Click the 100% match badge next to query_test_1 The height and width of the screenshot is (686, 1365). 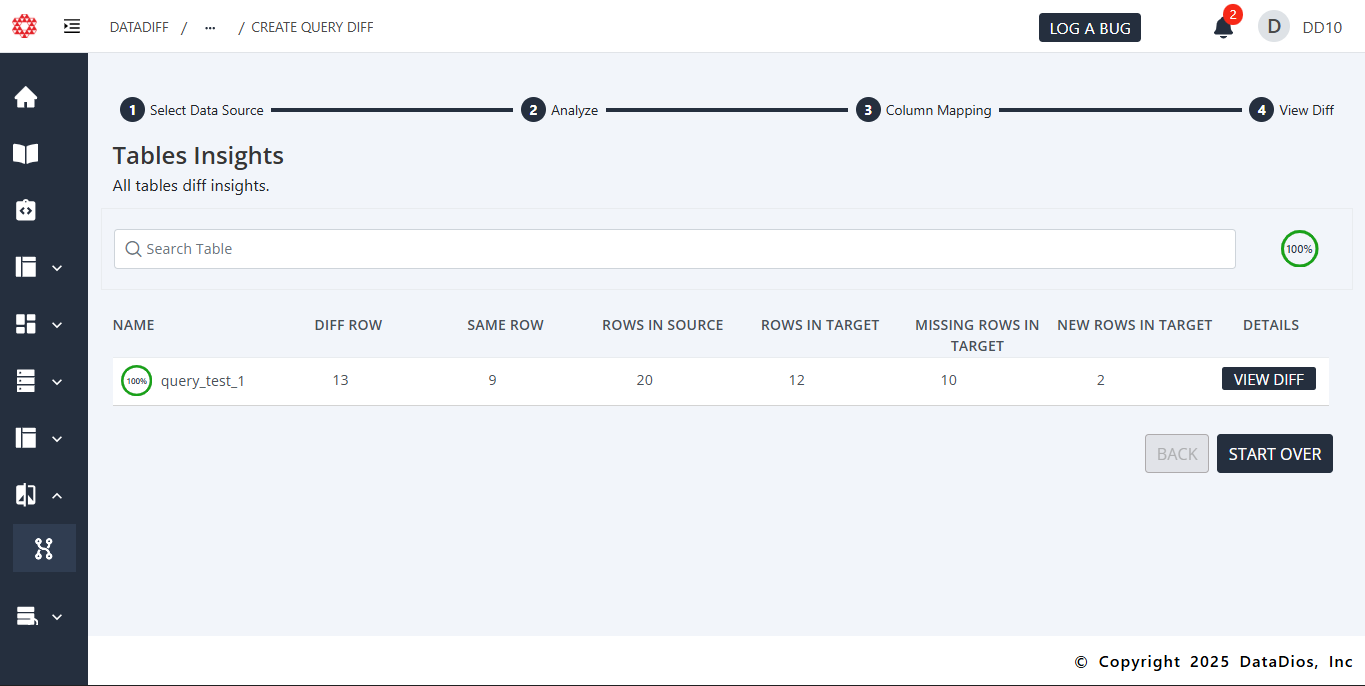tap(136, 380)
